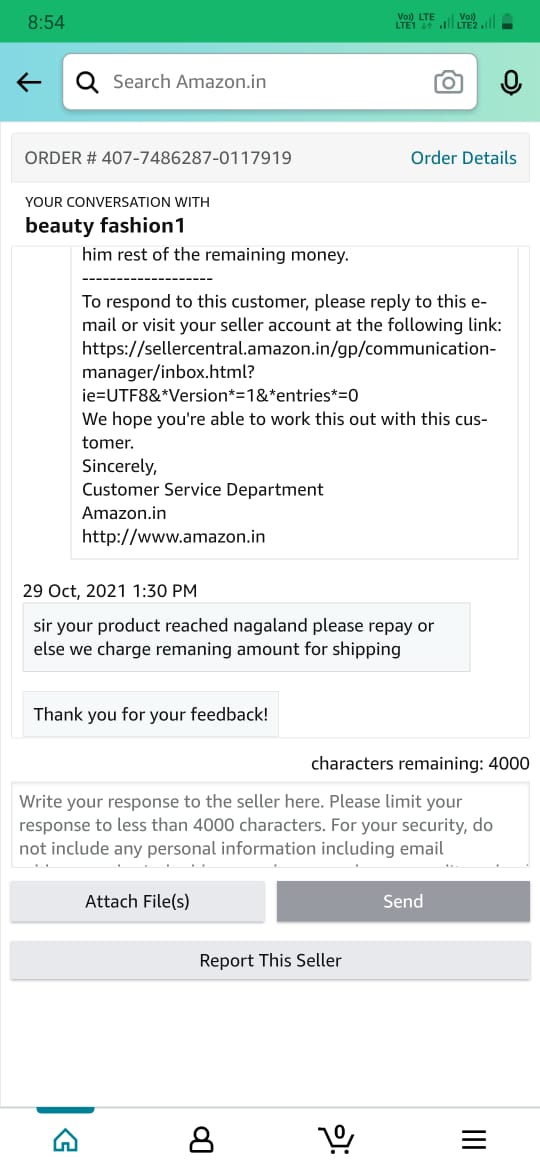Tap the search magnifier icon
Viewport: 540px width, 1170px height.
pyautogui.click(x=88, y=82)
